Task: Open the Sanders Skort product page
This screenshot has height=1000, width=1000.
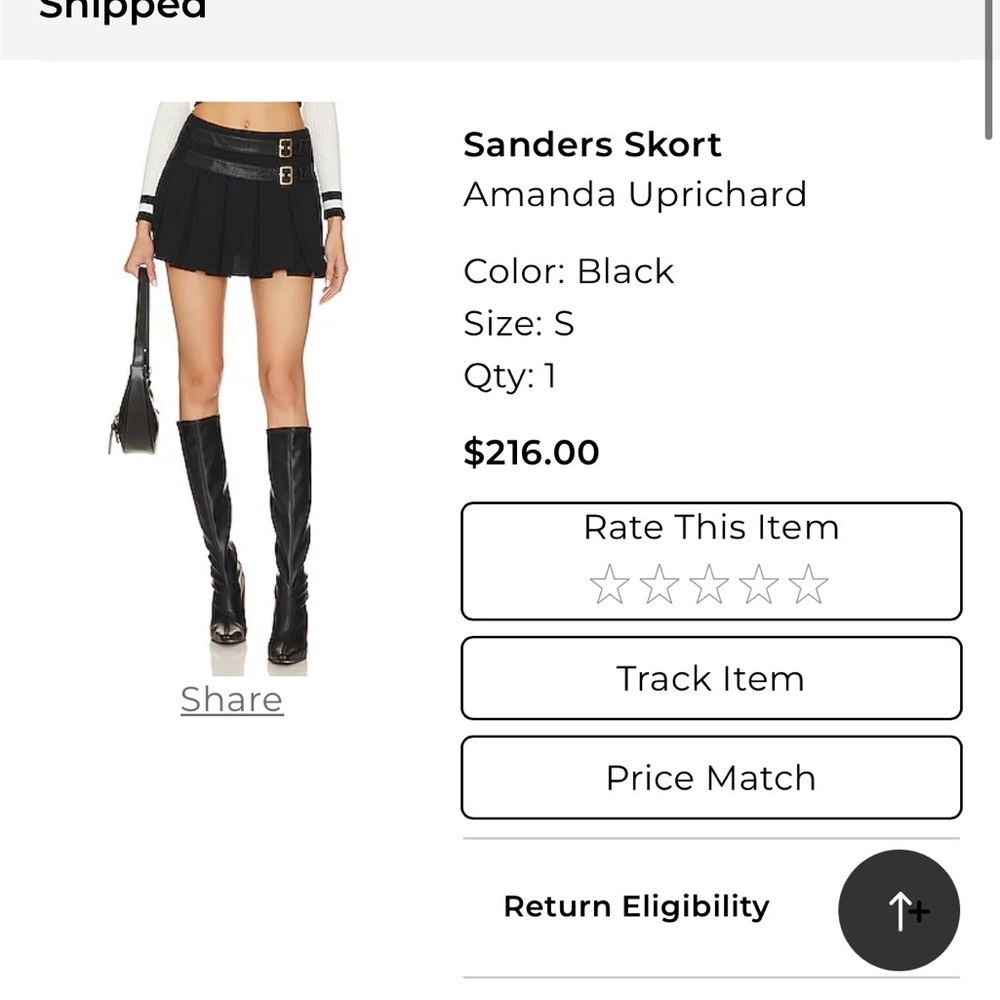Action: tap(592, 144)
